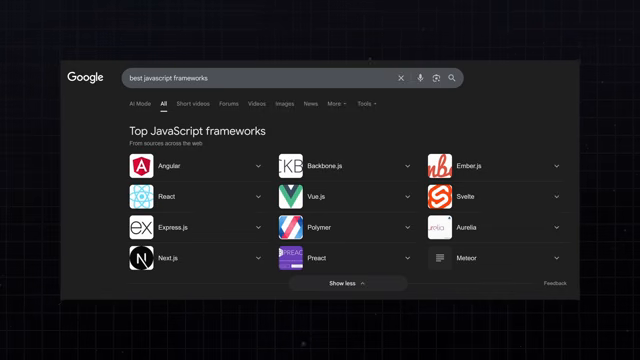Click the Aurelia label text
Screen dimensions: 640x360
[x=467, y=227]
